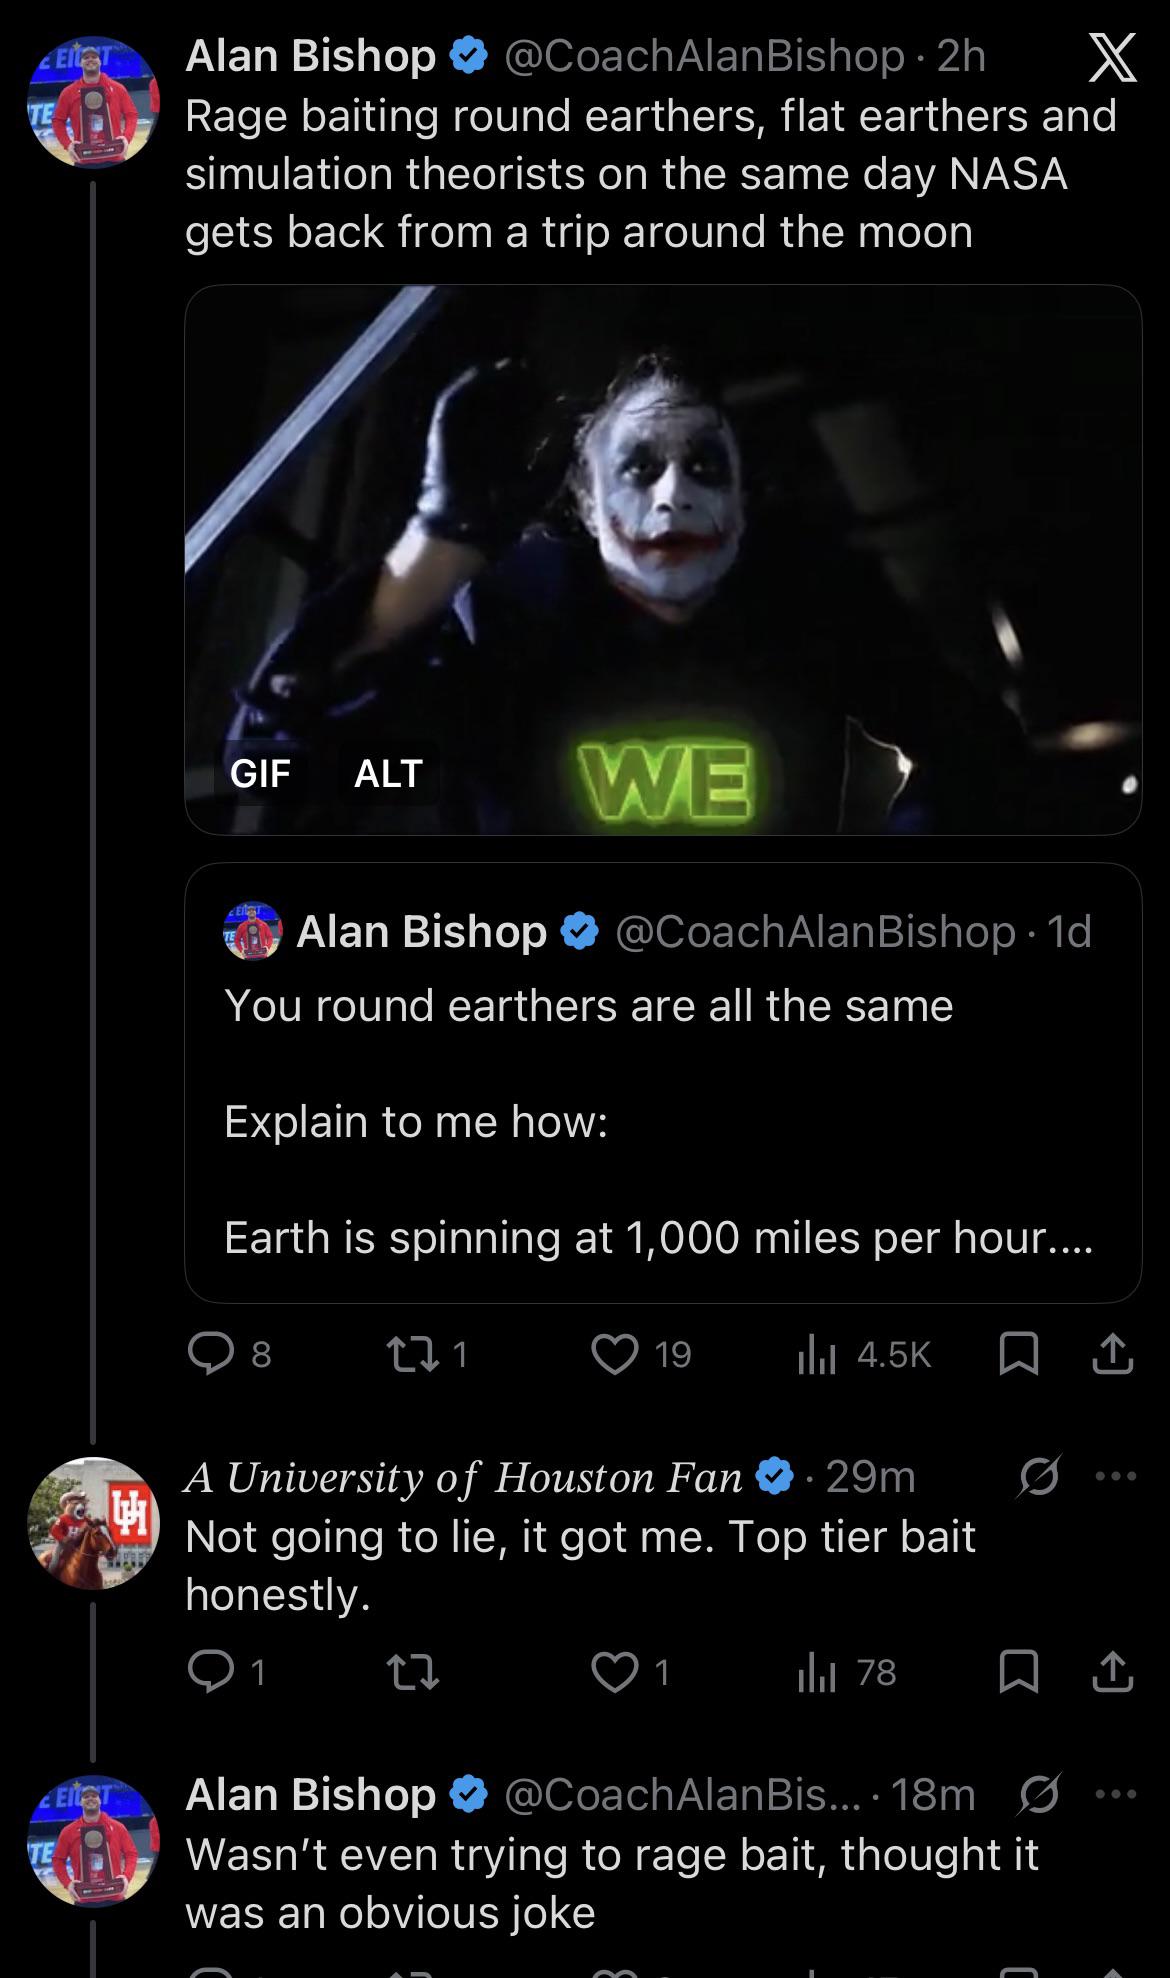The image size is (1170, 1978).
Task: Open the quoted round earthers post
Action: click(663, 1082)
